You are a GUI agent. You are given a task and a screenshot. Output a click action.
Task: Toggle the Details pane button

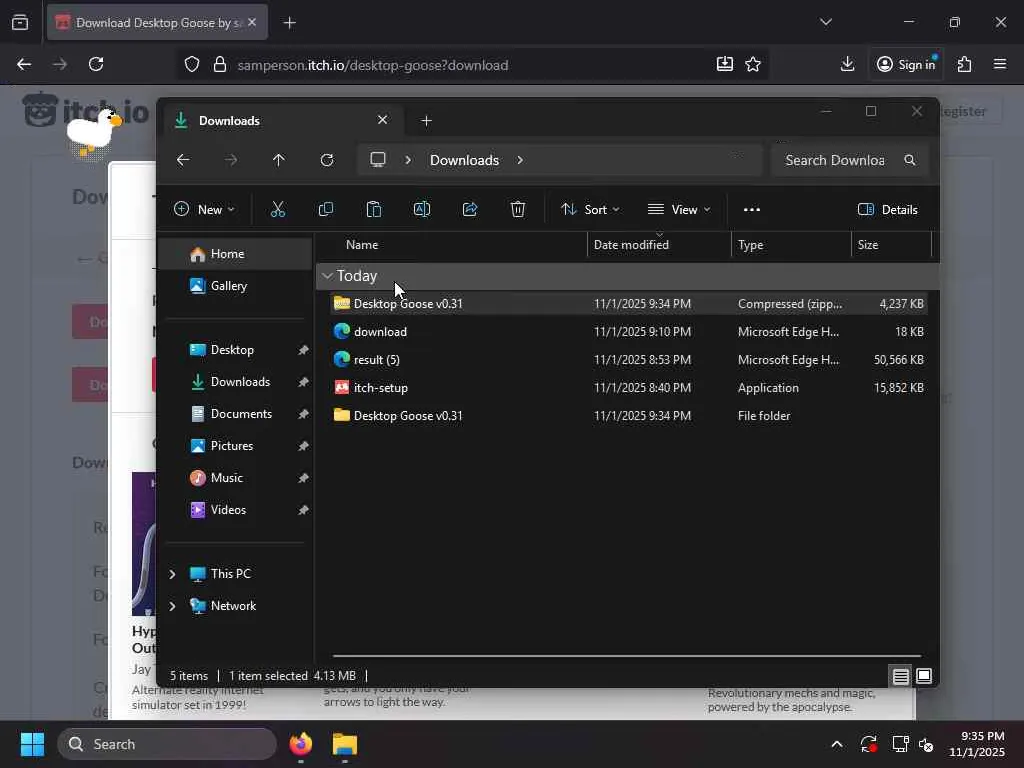888,210
